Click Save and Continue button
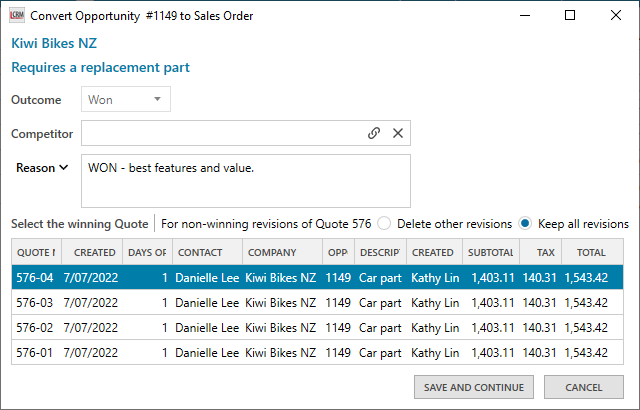 (473, 387)
